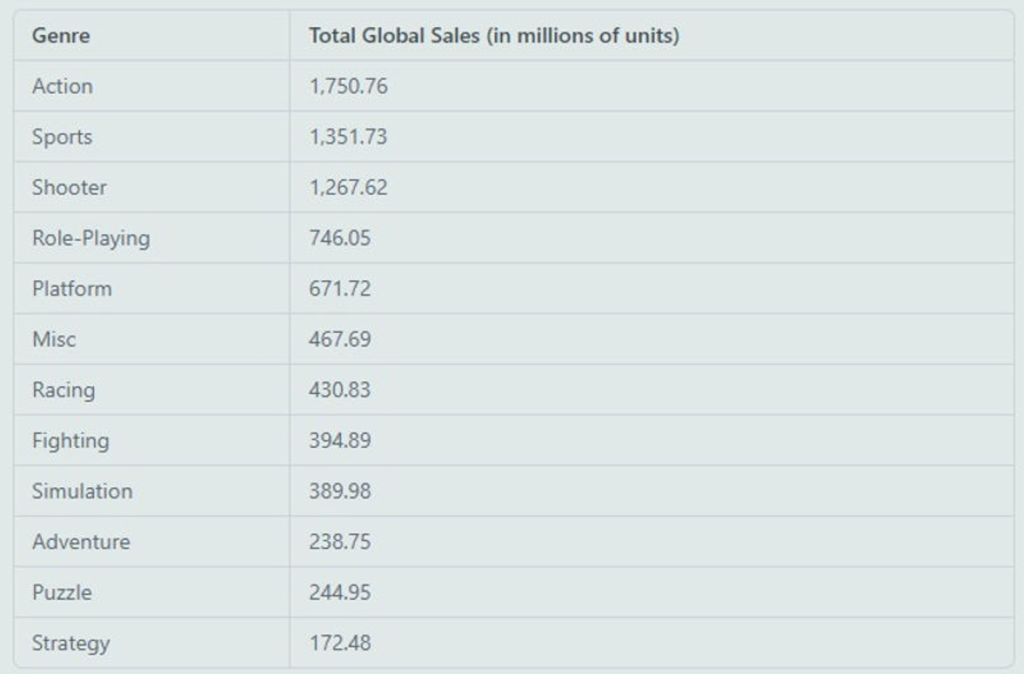Screen dimensions: 1024x674
Task: Click the 467.69 sales value
Action: 340,339
